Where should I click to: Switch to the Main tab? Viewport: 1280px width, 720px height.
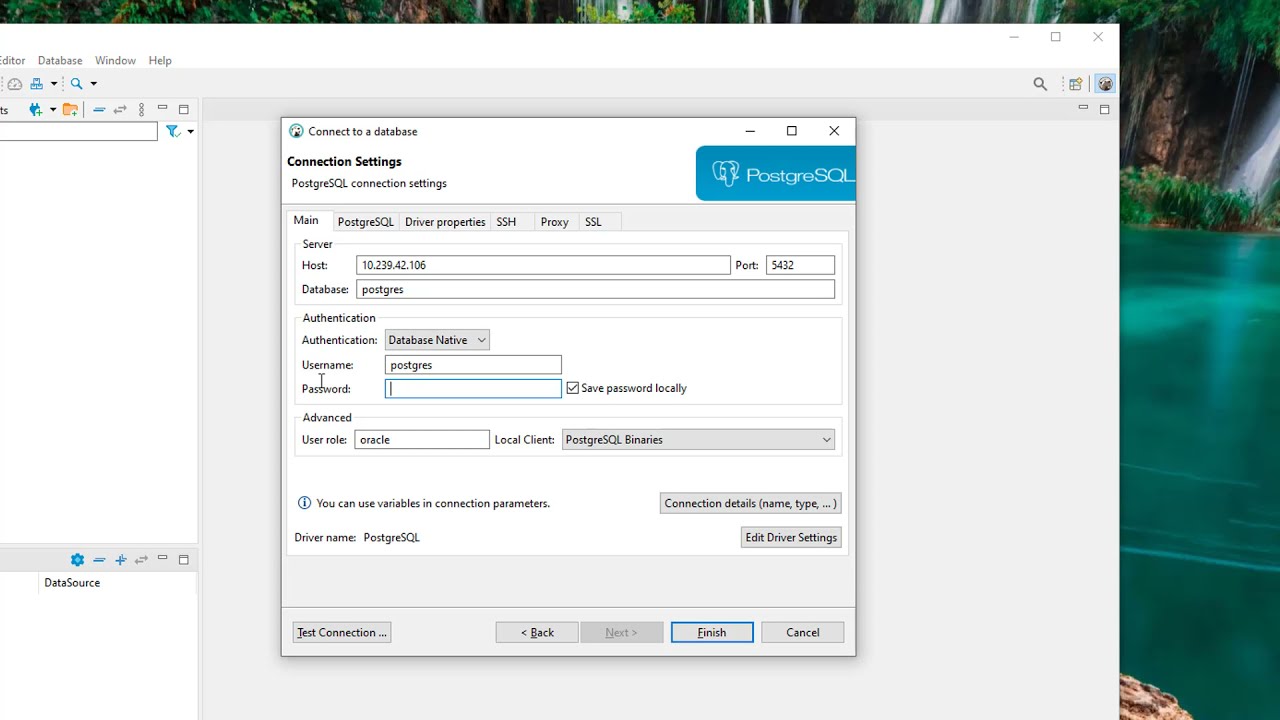tap(306, 221)
